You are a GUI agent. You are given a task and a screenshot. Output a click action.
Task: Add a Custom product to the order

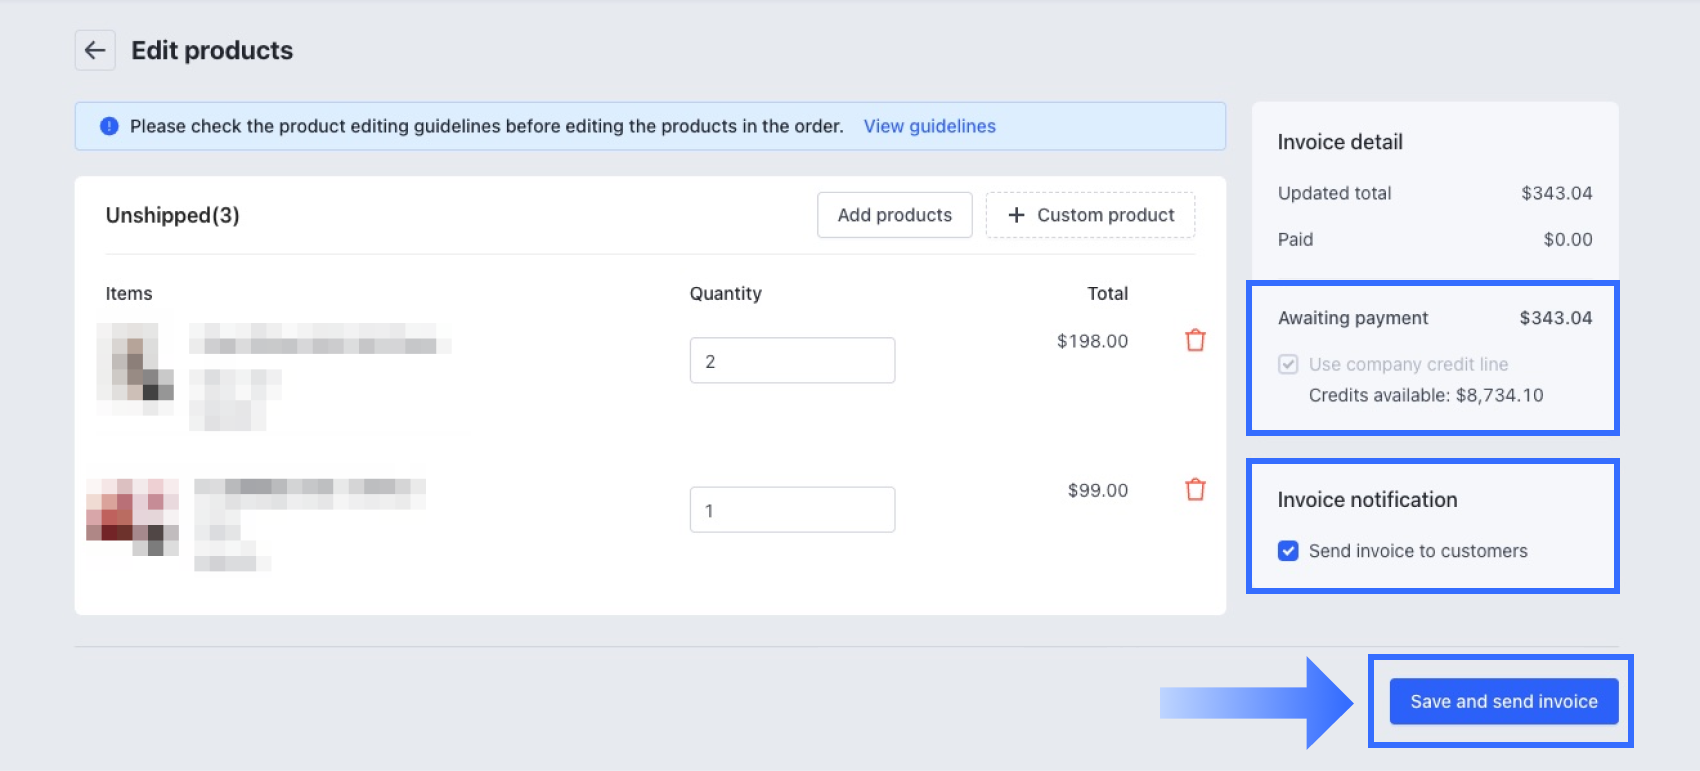coord(1090,215)
